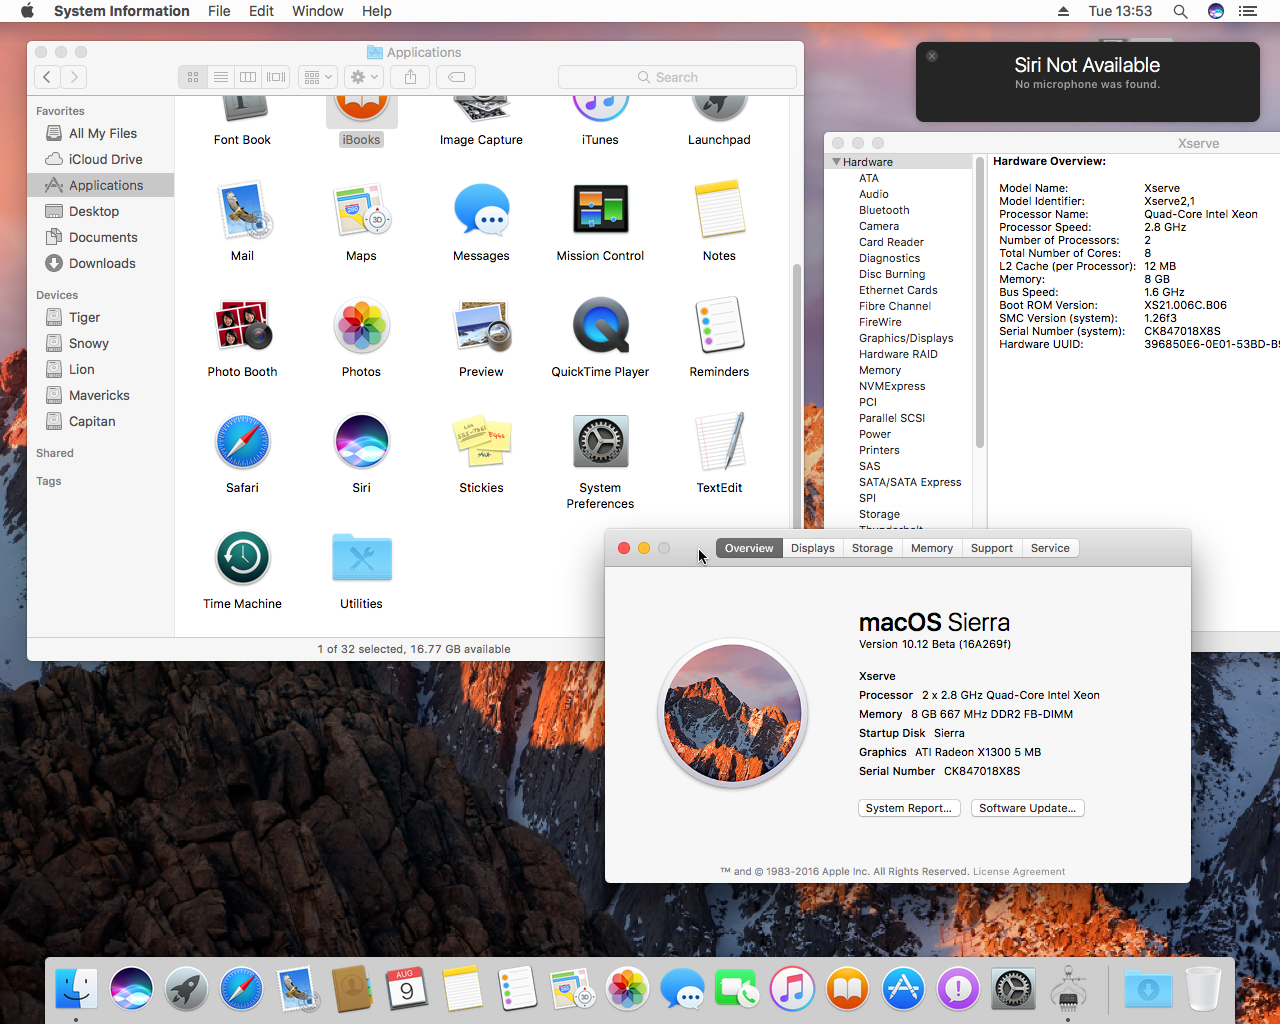Select Memory in the System Information Hardware list
The width and height of the screenshot is (1280, 1024).
point(880,370)
